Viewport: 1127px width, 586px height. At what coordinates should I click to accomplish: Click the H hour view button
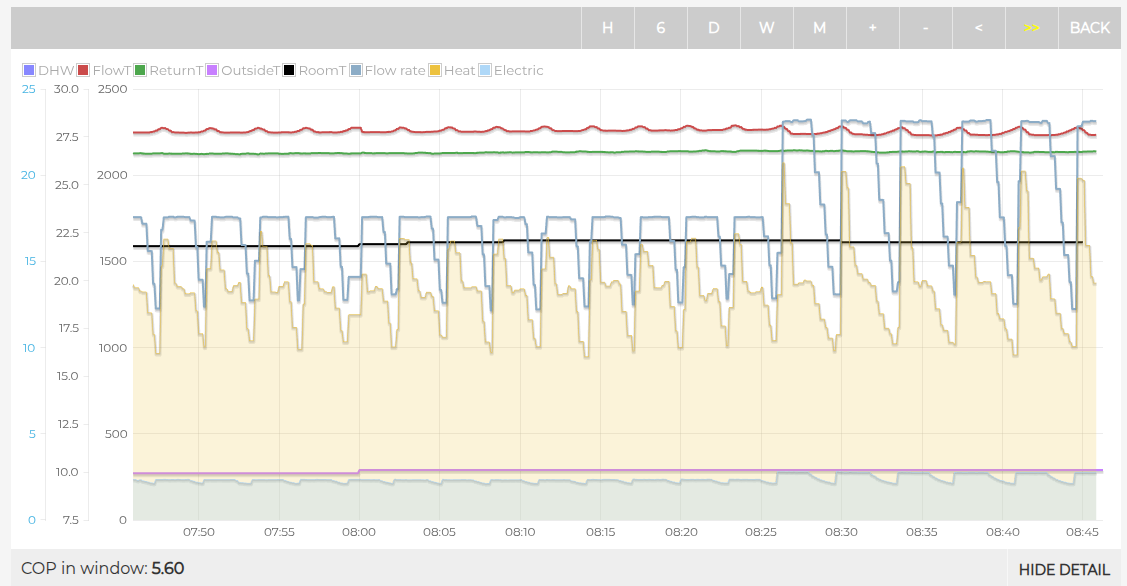point(607,28)
